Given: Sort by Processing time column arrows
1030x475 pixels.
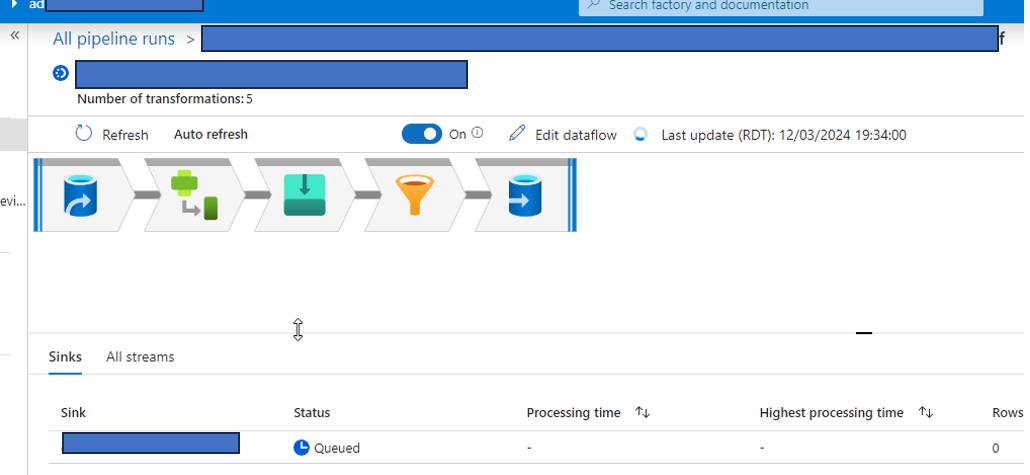Looking at the screenshot, I should 642,413.
